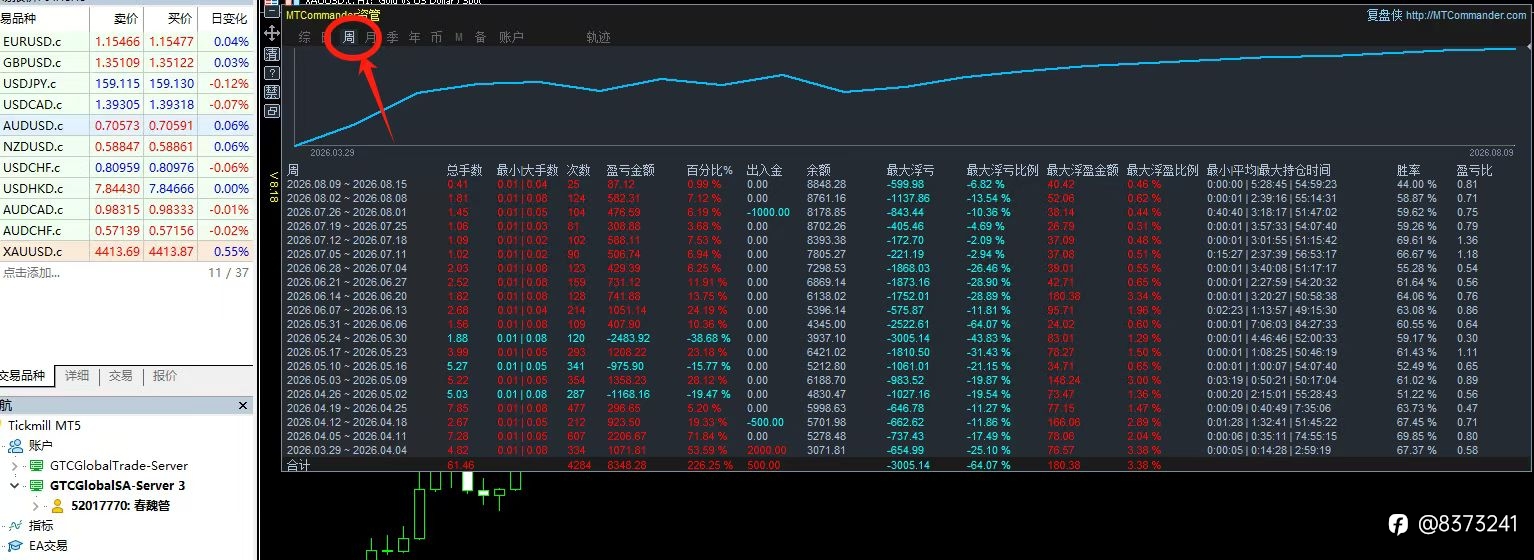Image resolution: width=1534 pixels, height=560 pixels.
Task: Click the move panel four-arrow icon
Action: (x=272, y=34)
